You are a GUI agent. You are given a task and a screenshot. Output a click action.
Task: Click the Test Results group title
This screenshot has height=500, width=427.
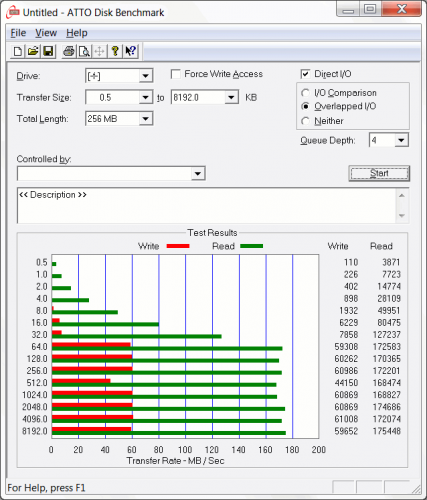click(x=212, y=233)
